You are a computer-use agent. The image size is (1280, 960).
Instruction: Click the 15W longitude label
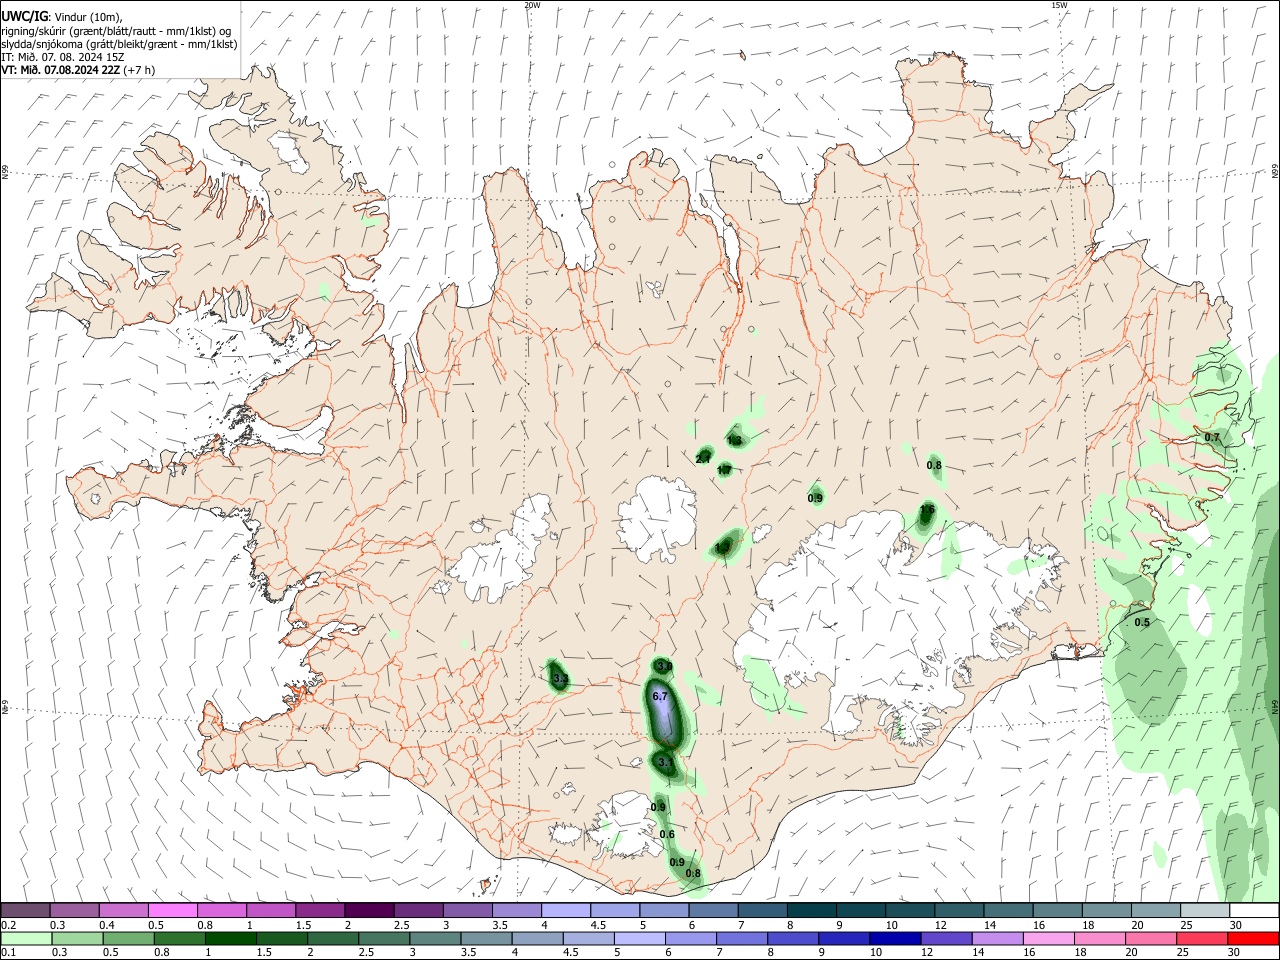[x=1059, y=5]
